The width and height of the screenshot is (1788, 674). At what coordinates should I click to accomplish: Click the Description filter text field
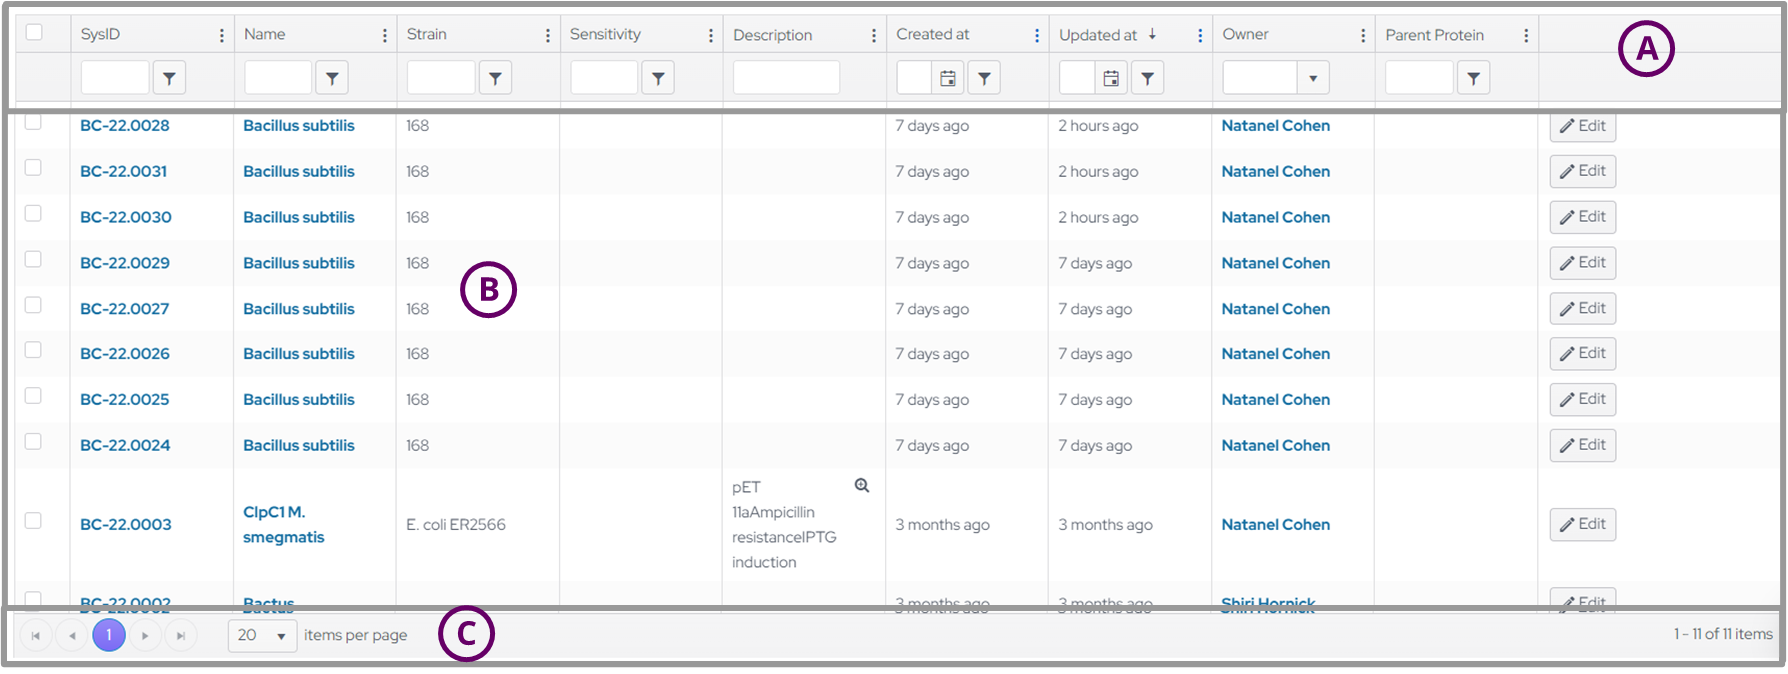(786, 78)
